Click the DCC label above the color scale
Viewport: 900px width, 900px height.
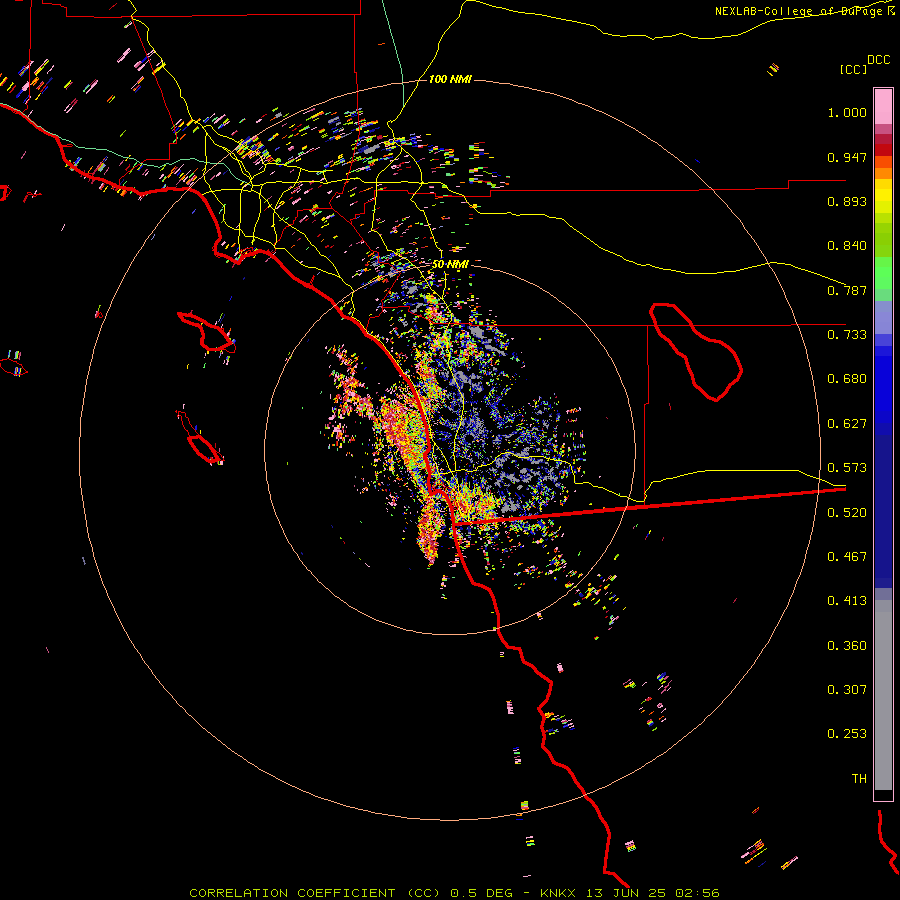click(x=878, y=59)
